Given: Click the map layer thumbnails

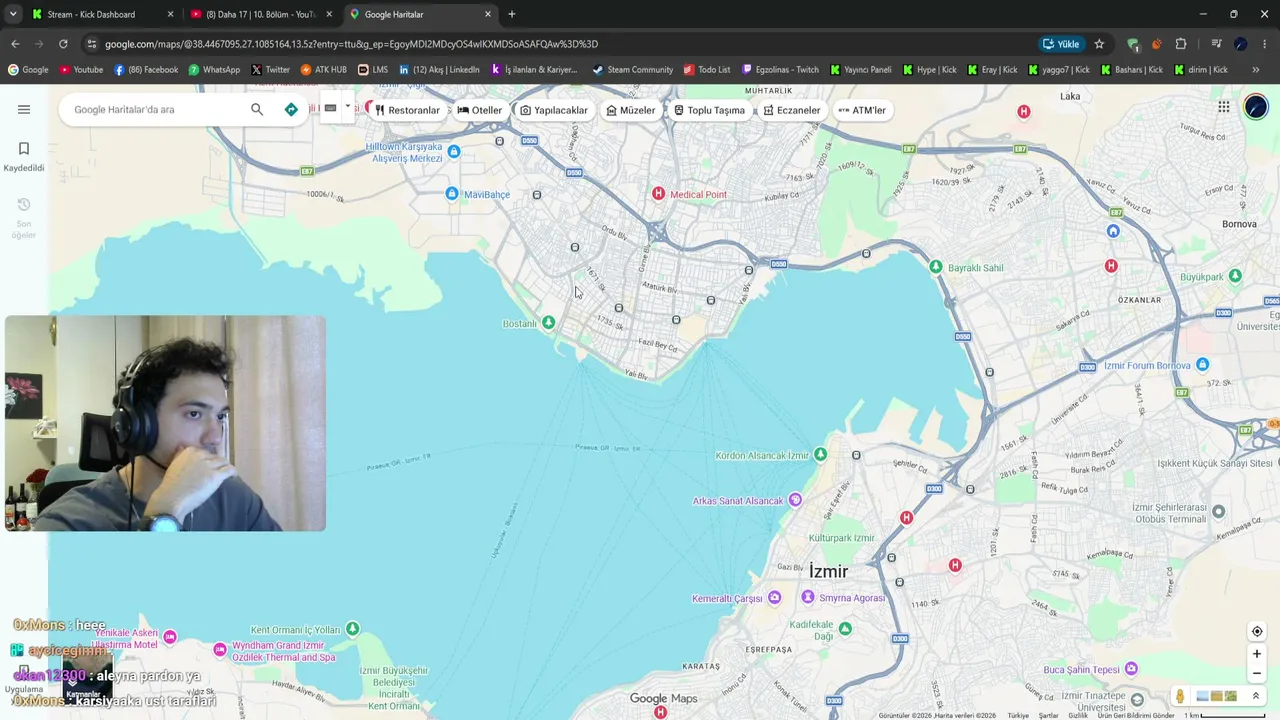Looking at the screenshot, I should coord(1216,696).
